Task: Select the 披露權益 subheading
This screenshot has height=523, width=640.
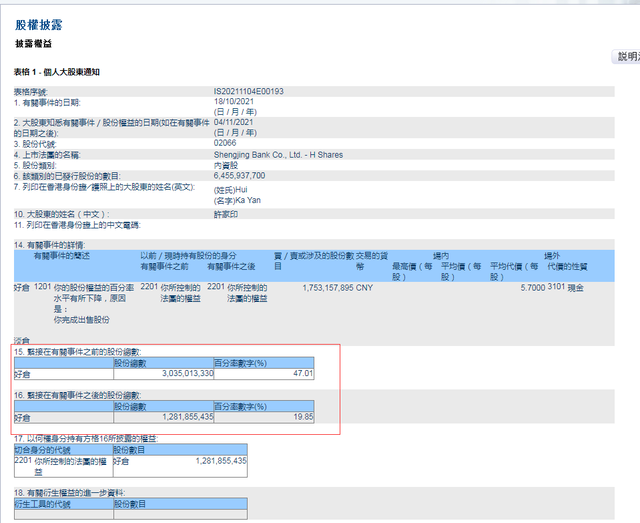Action: click(x=33, y=44)
